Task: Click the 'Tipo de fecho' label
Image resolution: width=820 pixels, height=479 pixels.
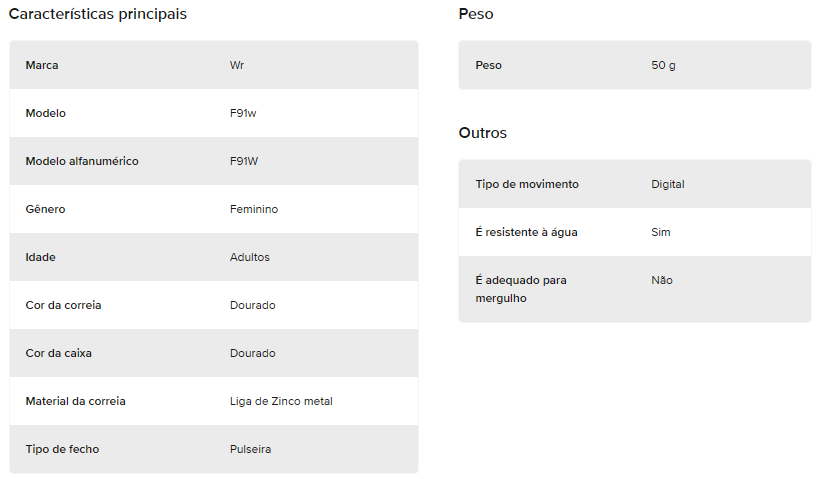Action: (62, 449)
